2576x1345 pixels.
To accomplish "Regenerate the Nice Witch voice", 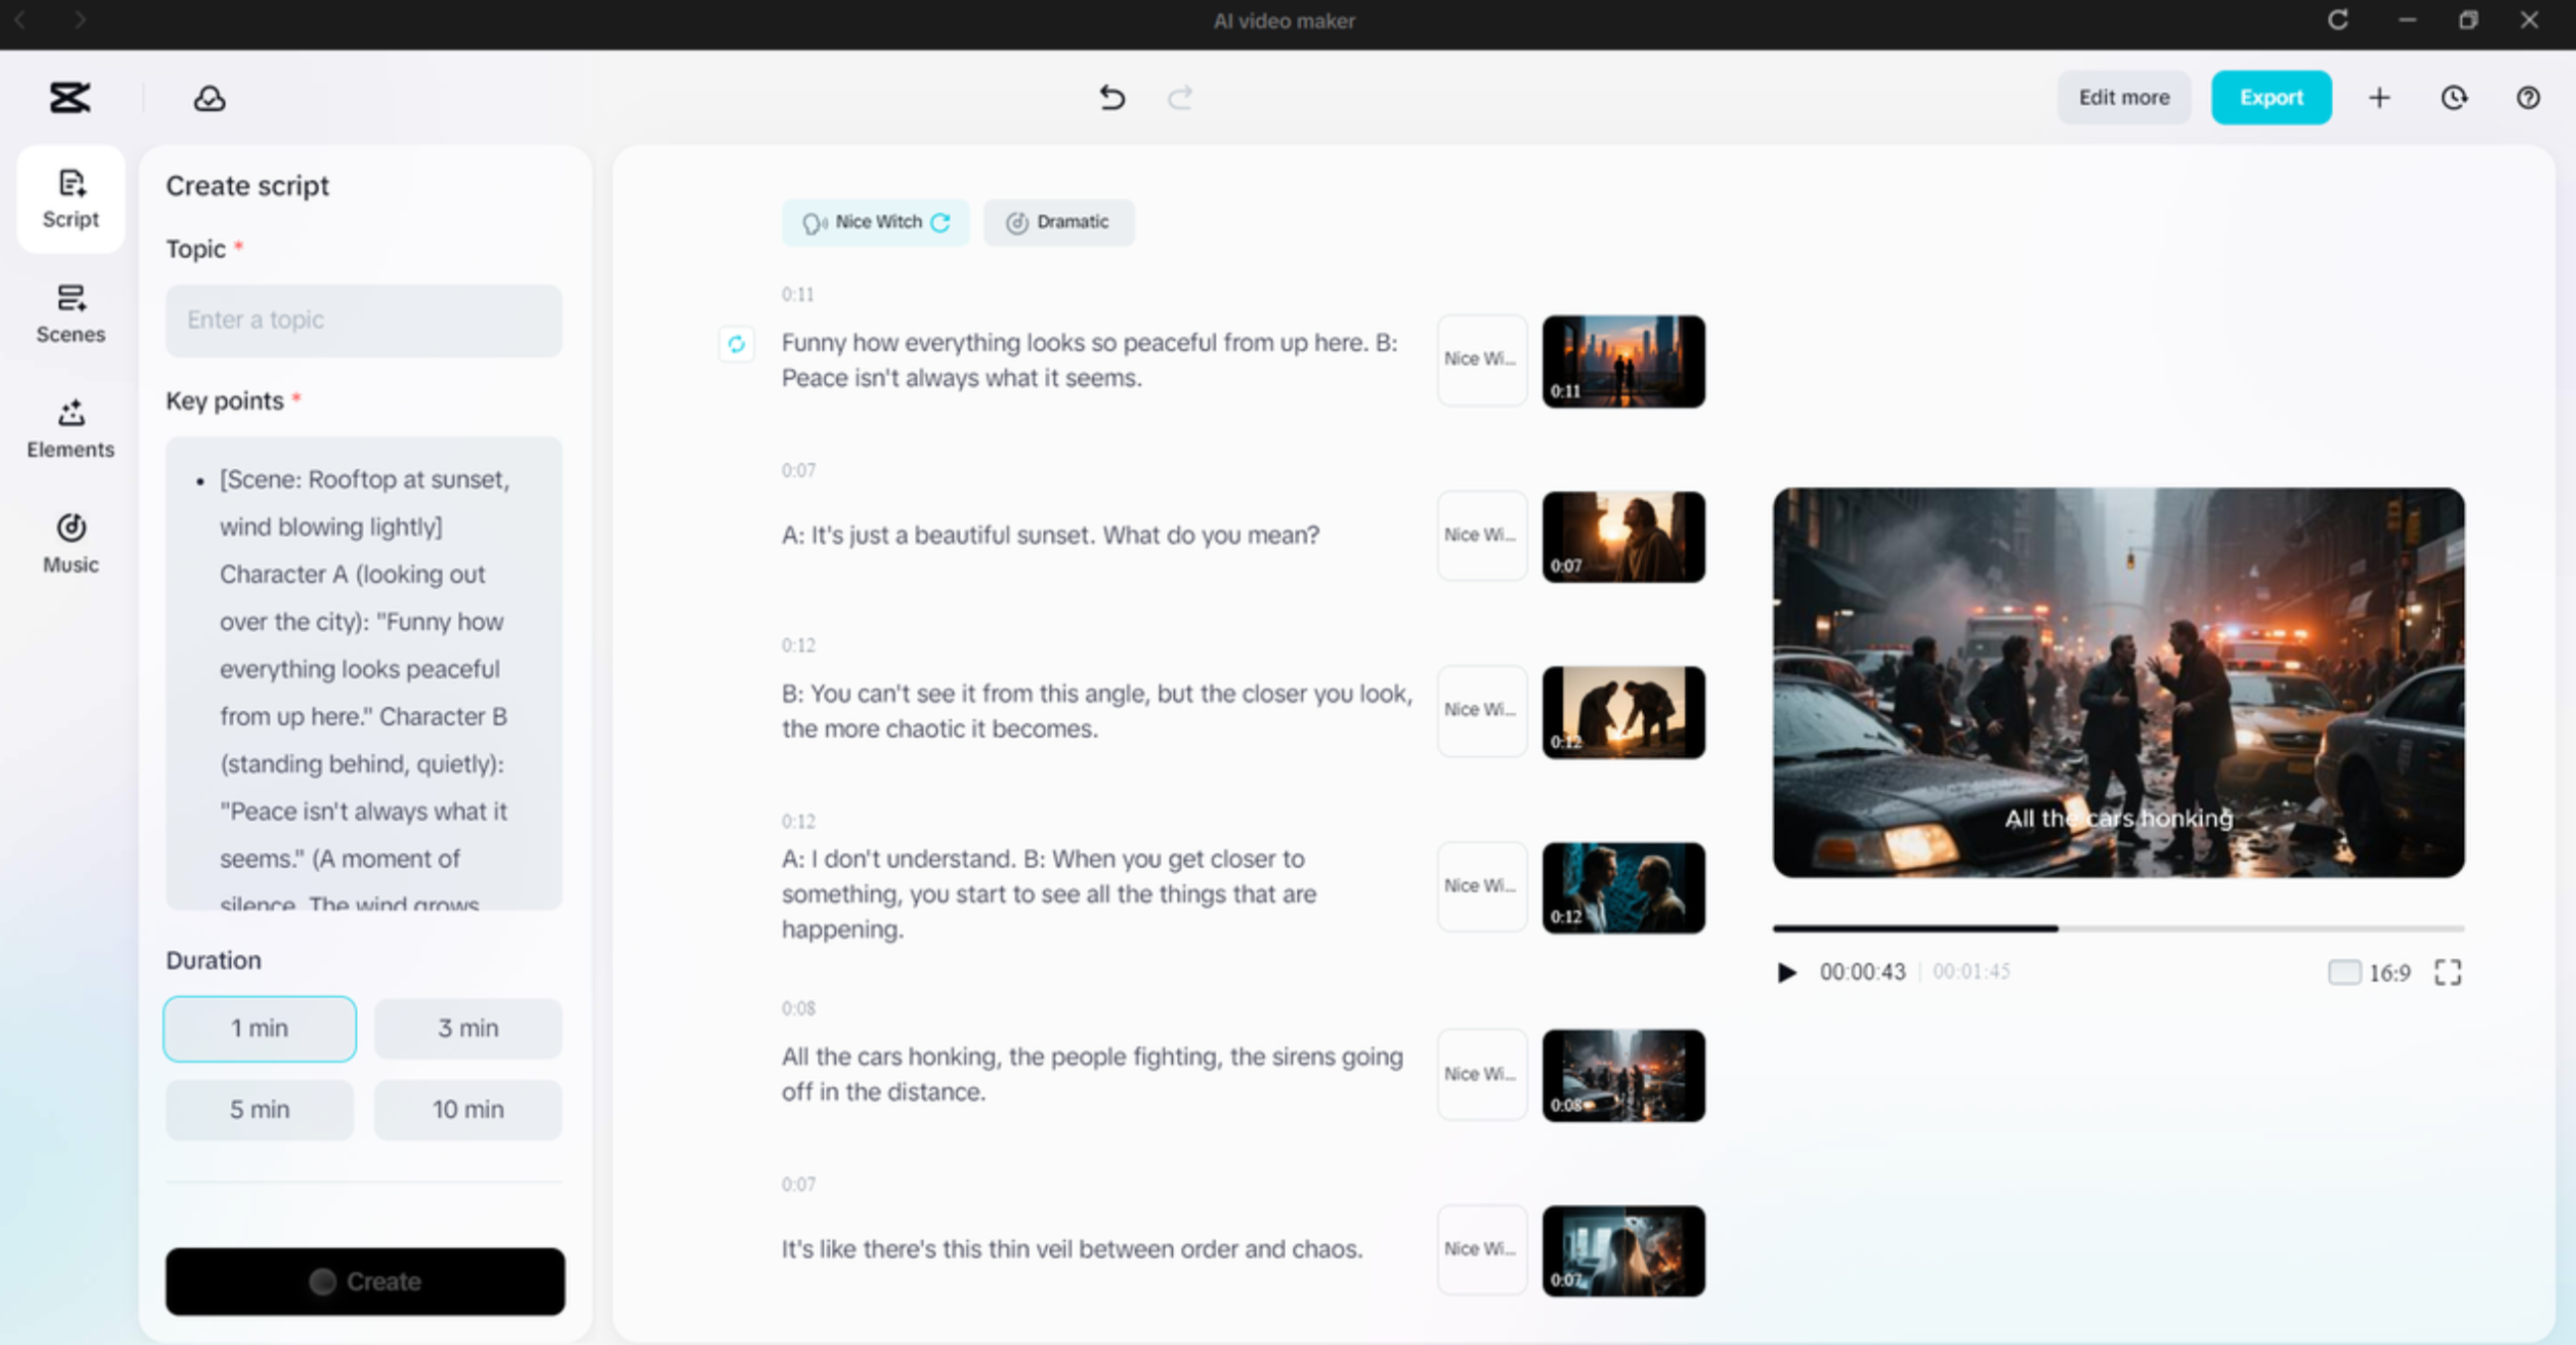I will tap(939, 222).
